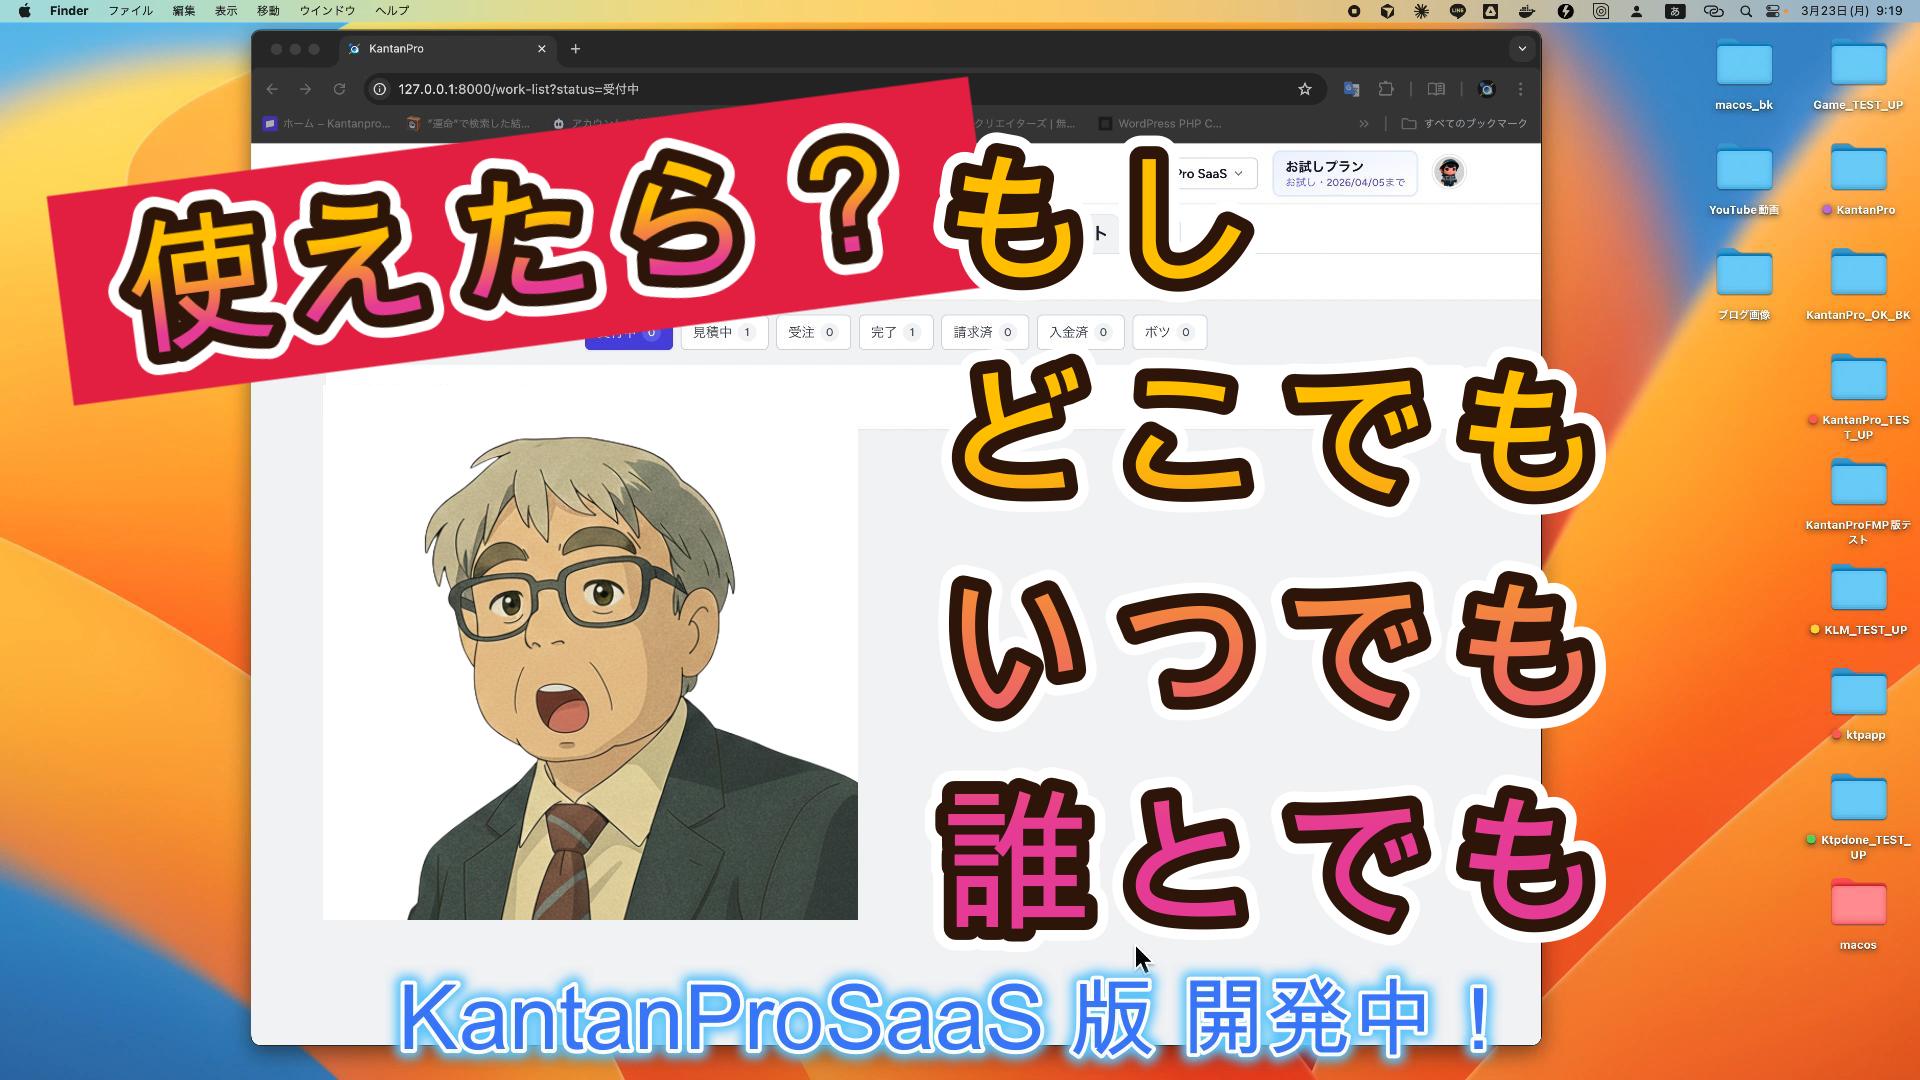Screen dimensions: 1920x1080
Task: Show hidden bookmarks with double chevron
Action: (1363, 123)
